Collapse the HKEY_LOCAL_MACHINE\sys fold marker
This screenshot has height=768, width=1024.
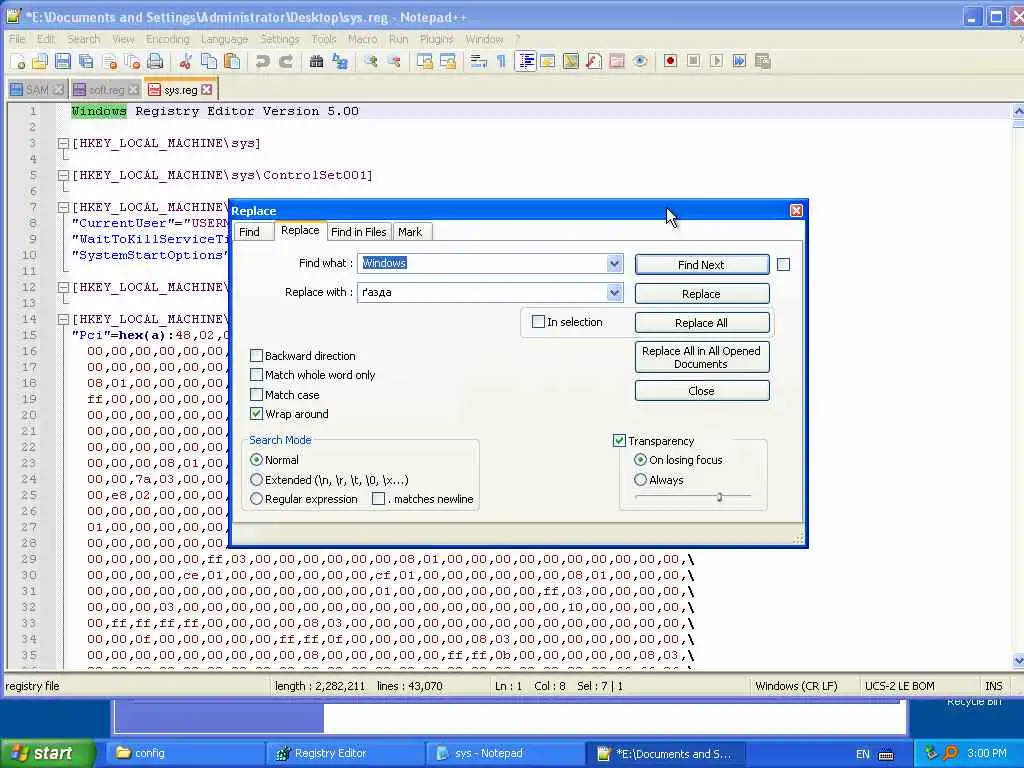click(x=63, y=143)
